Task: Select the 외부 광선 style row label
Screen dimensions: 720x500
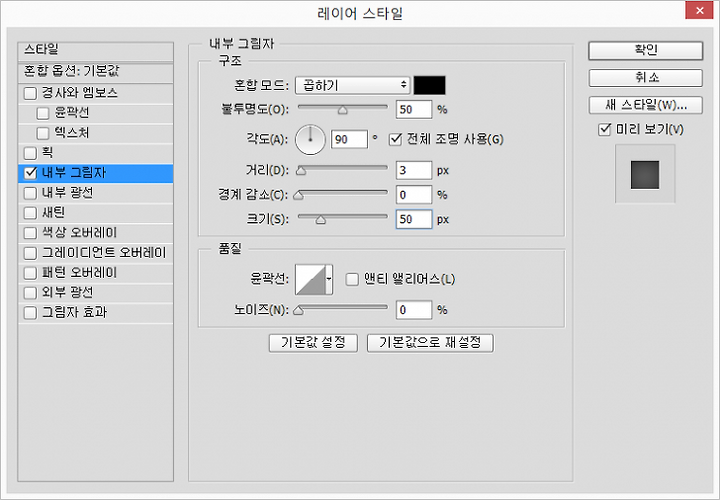Action: pyautogui.click(x=68, y=293)
